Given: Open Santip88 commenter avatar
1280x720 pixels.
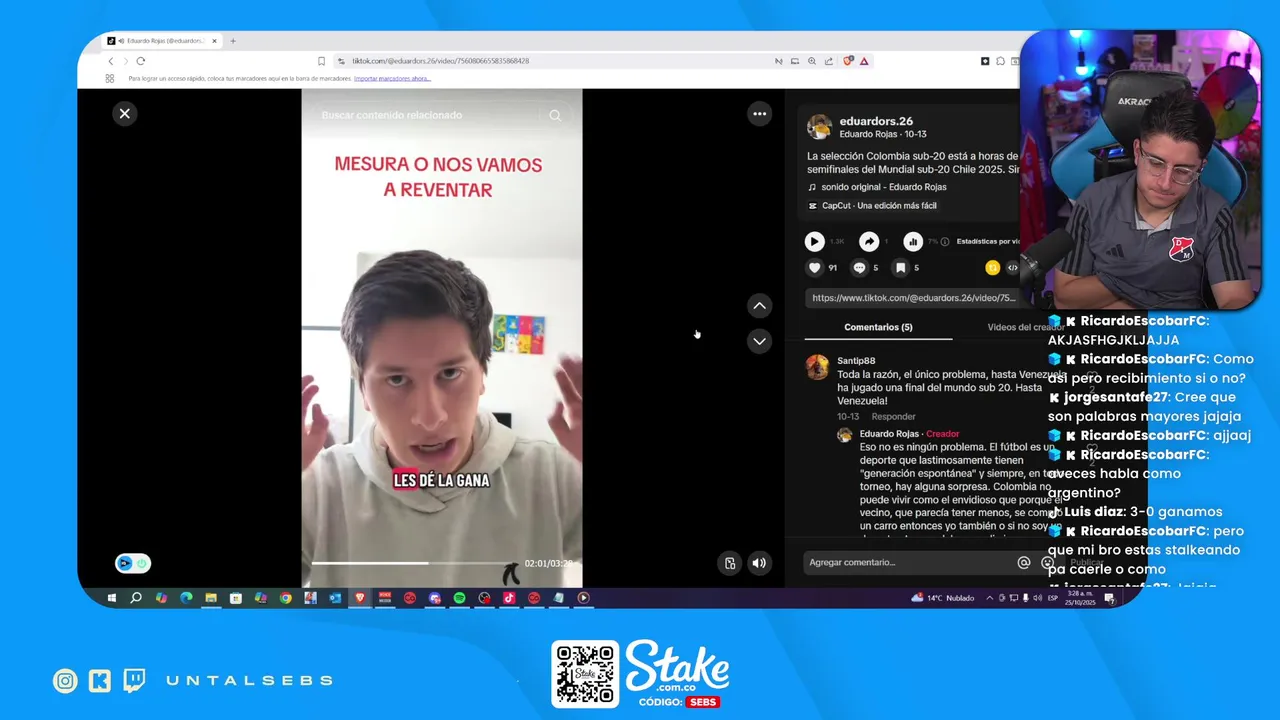Looking at the screenshot, I should click(818, 367).
